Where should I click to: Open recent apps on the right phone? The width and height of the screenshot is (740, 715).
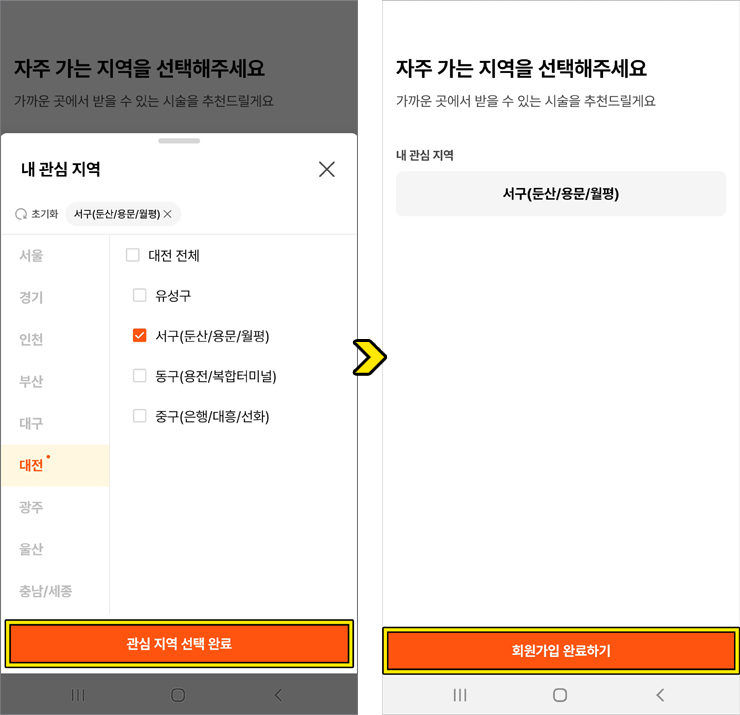[x=460, y=695]
